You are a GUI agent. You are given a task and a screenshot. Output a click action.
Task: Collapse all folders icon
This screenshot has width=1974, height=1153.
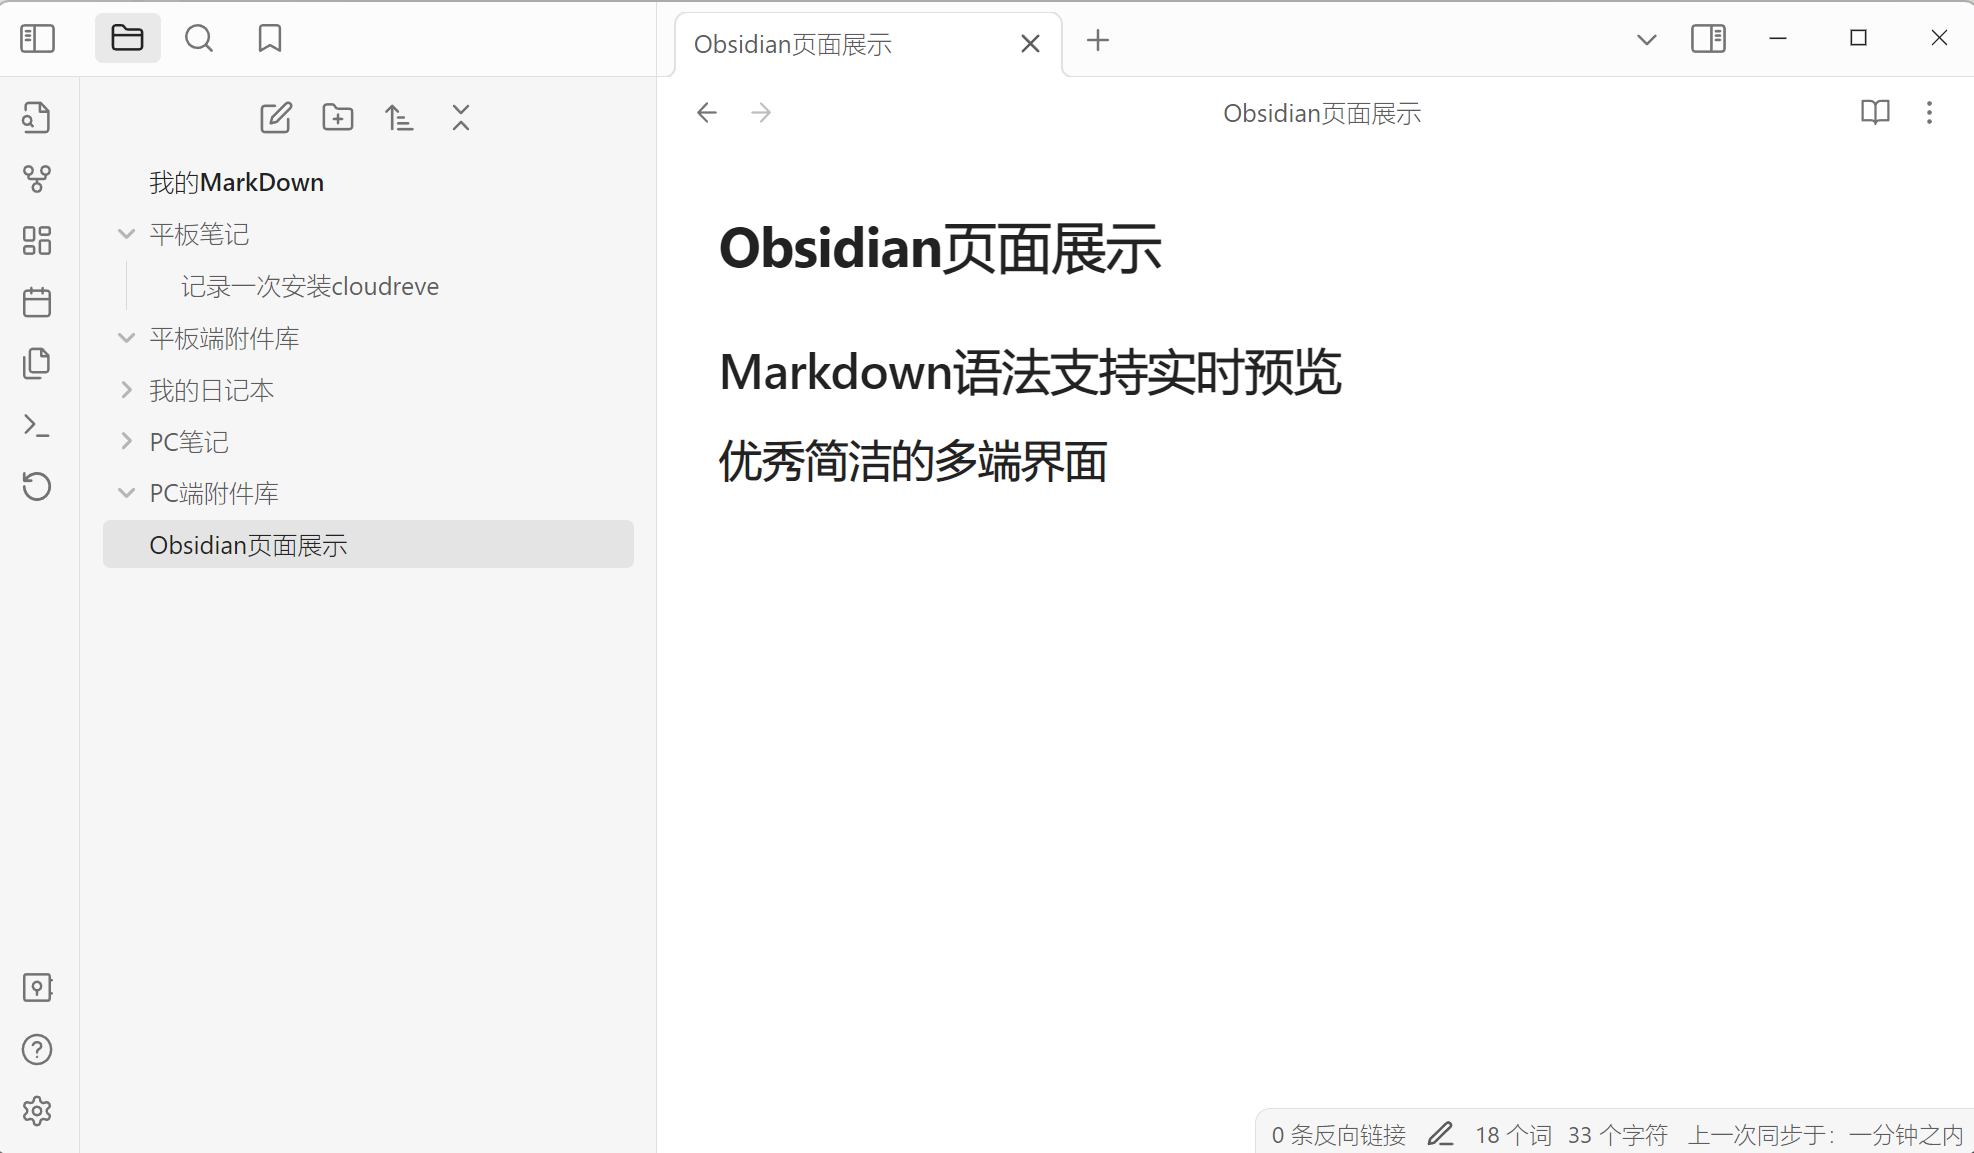click(x=461, y=118)
